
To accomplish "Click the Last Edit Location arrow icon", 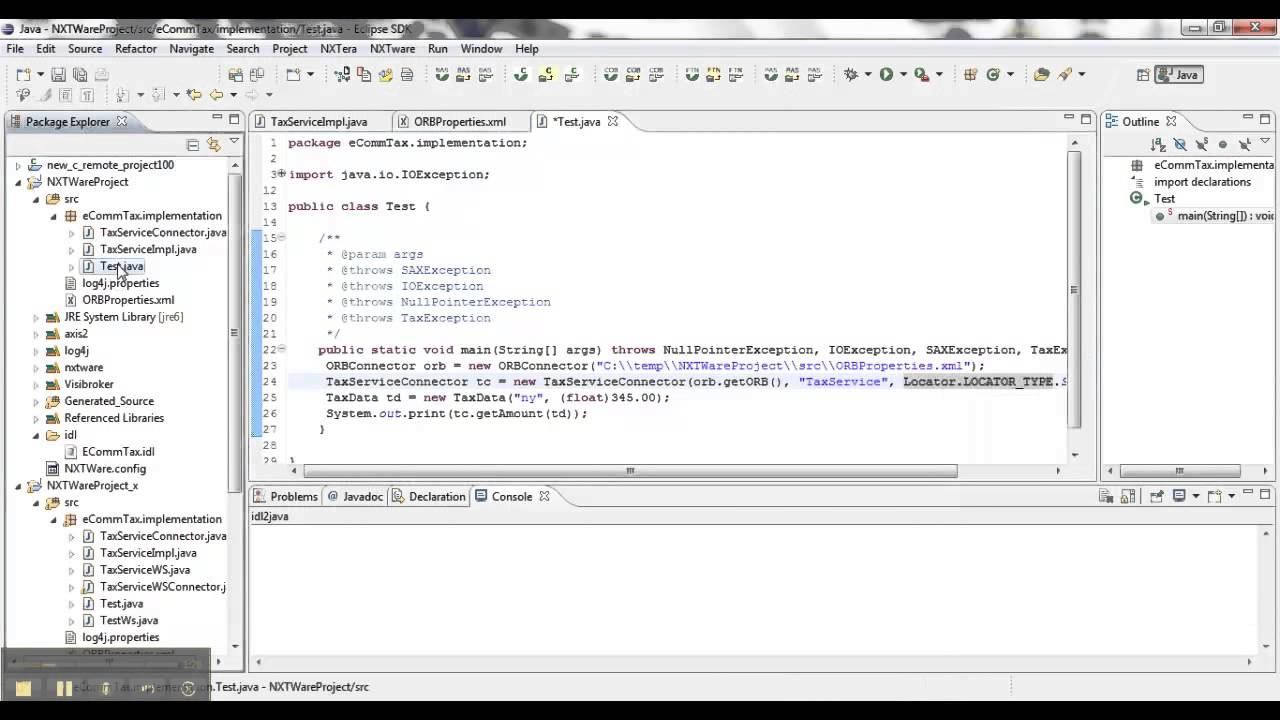I will tap(193, 95).
